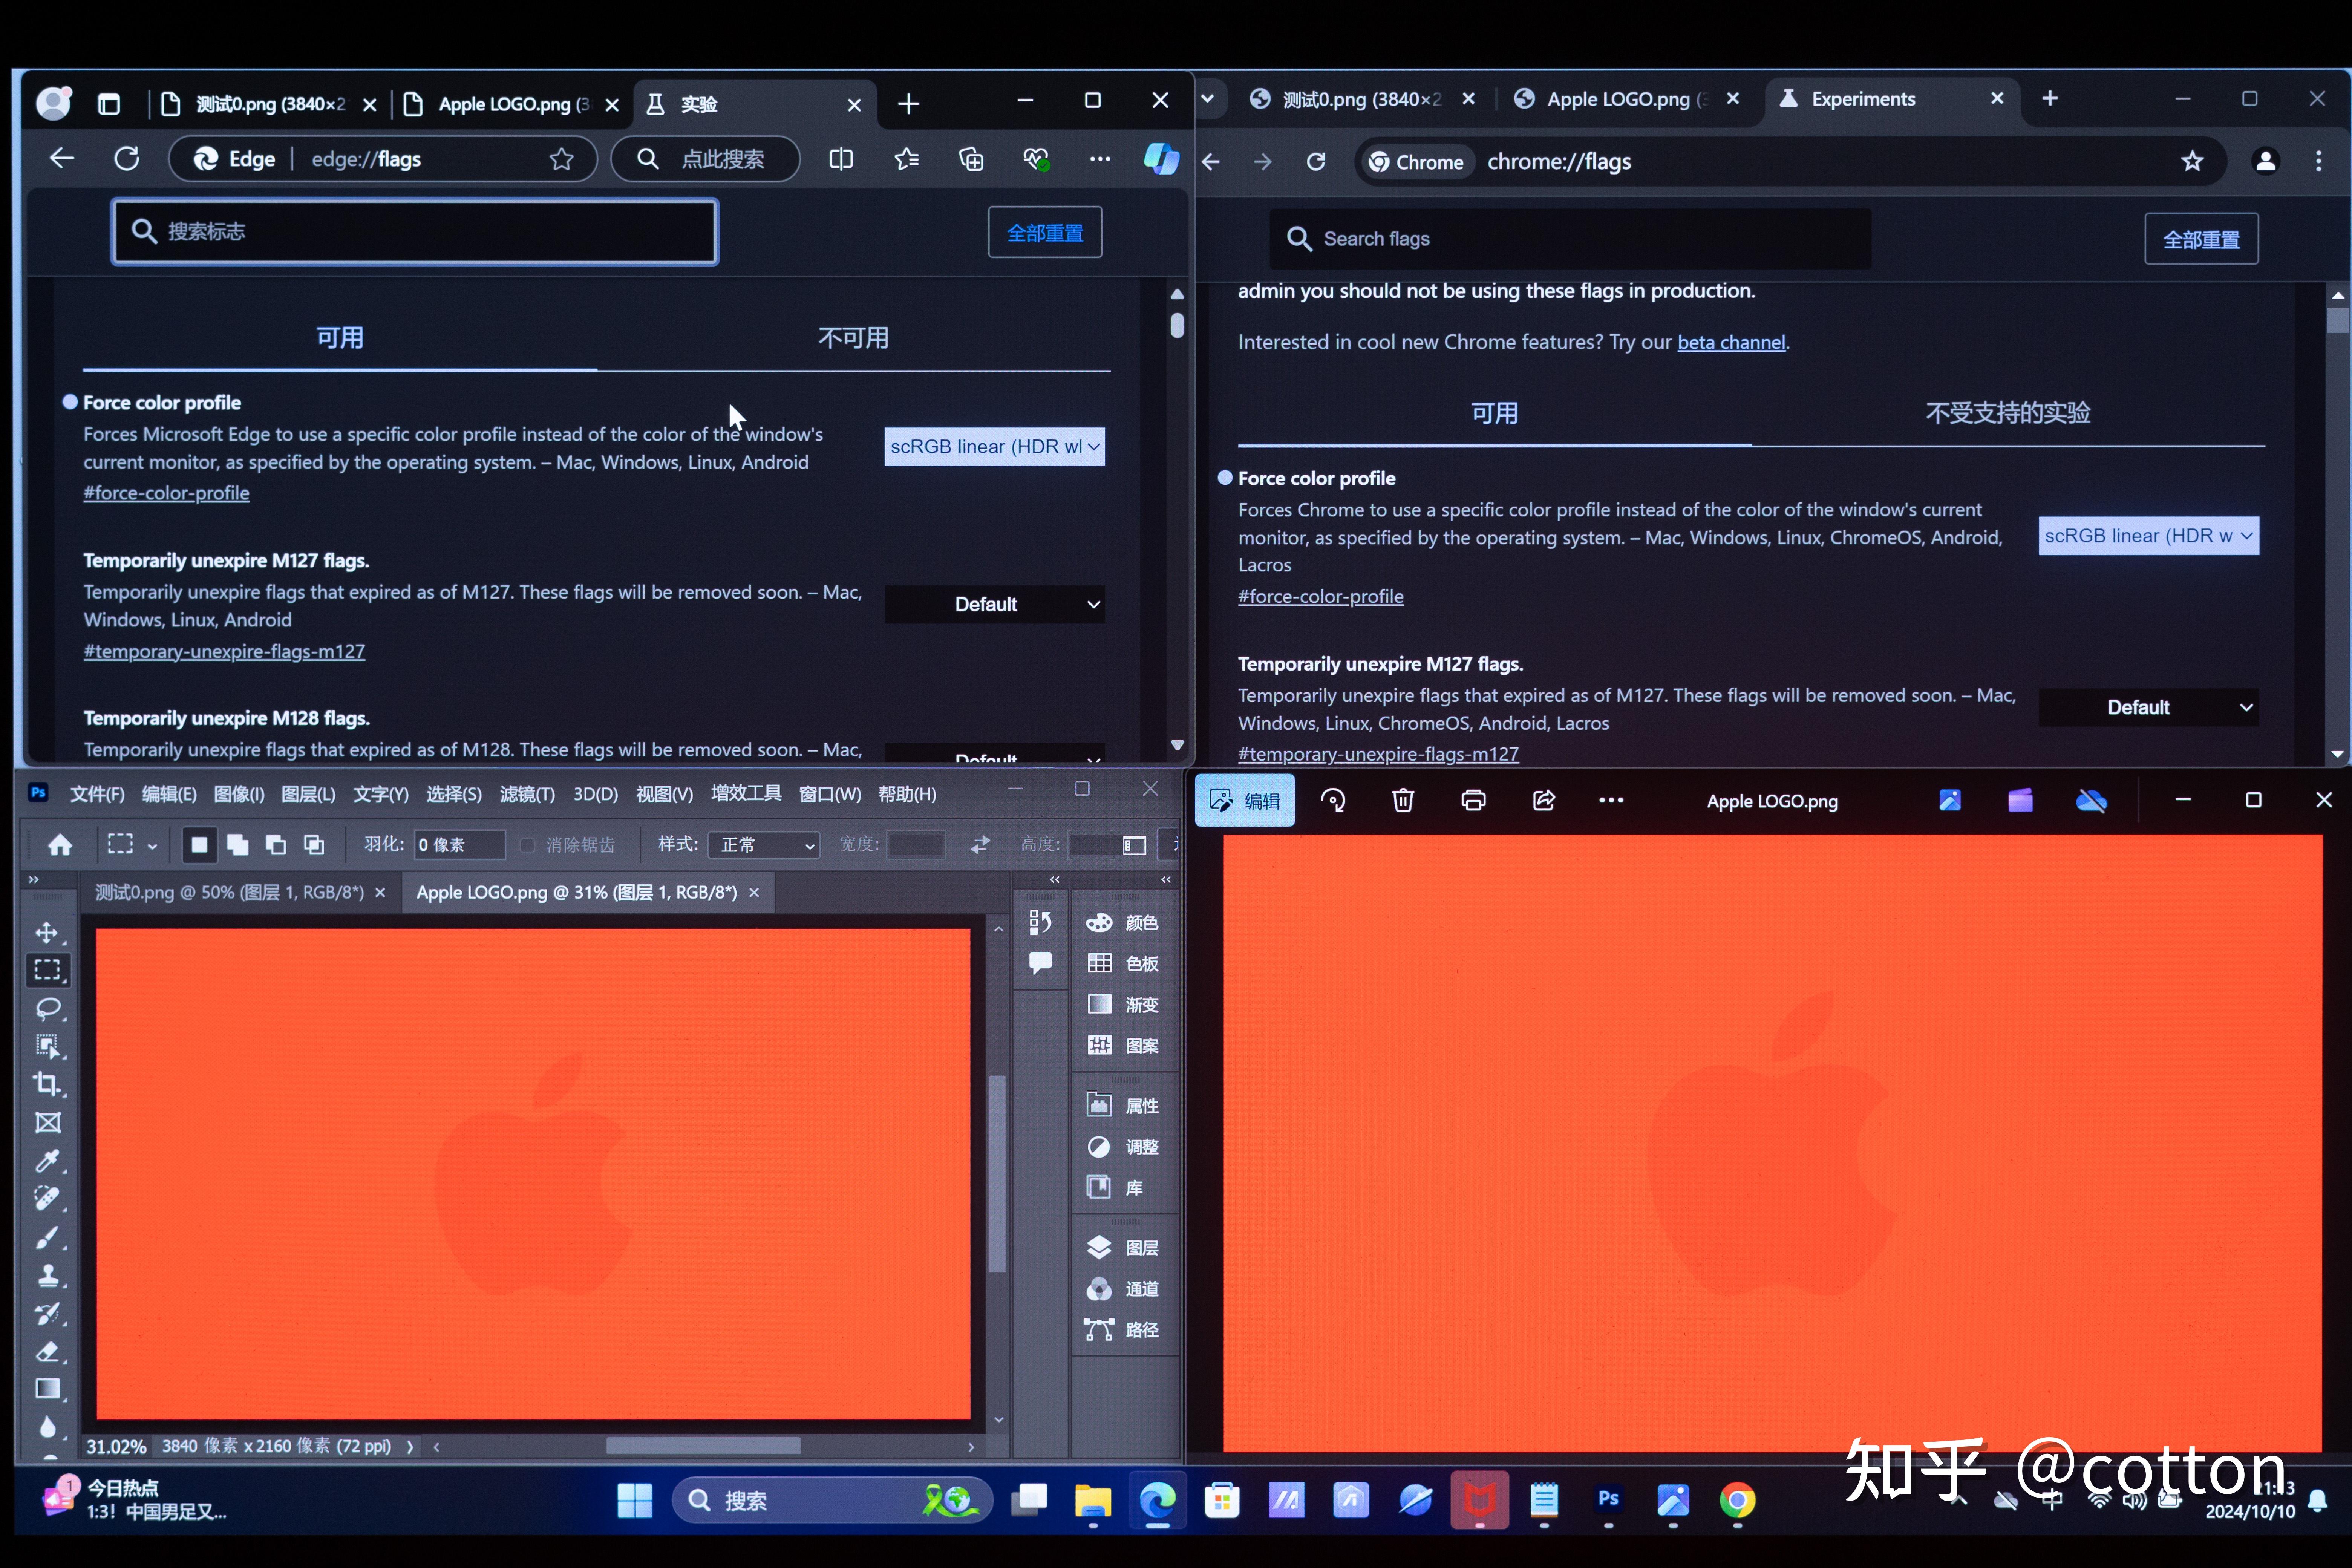
Task: Open the 路径 (Paths) panel
Action: [x=1122, y=1330]
